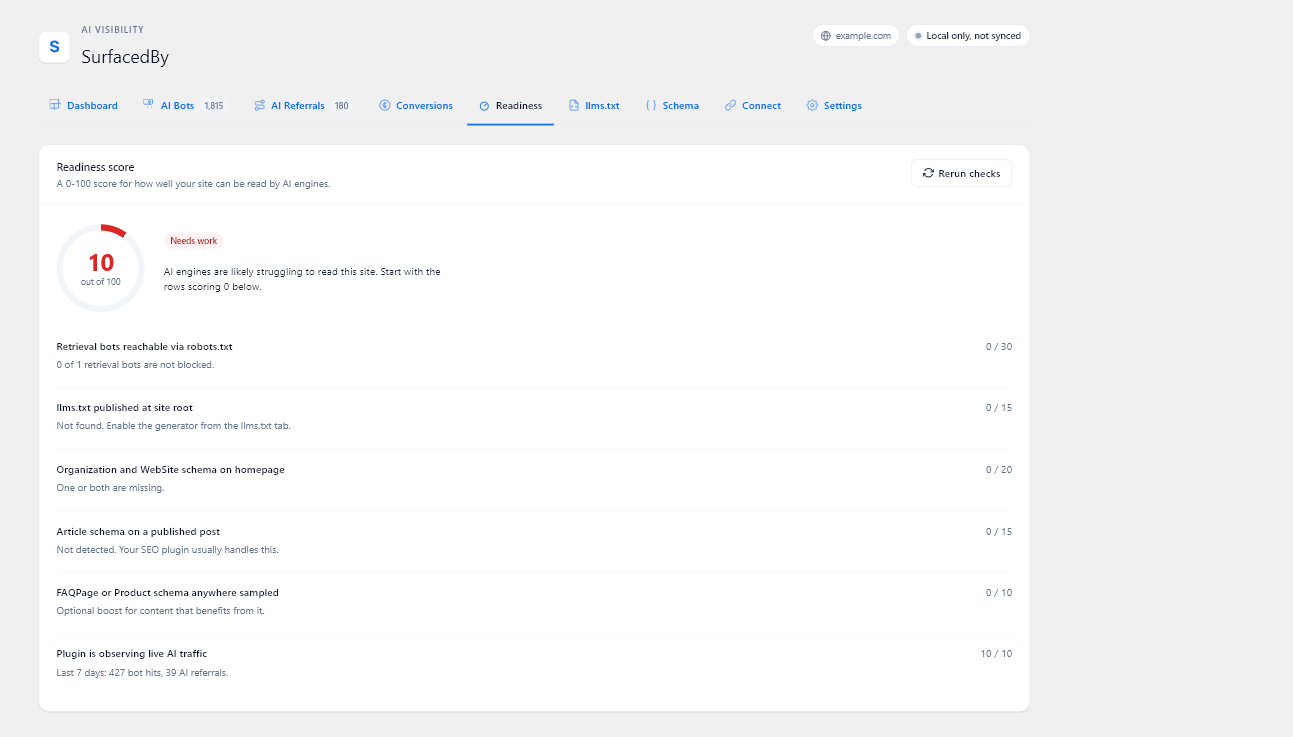Click the "AI engines are likely struggling" message
The width and height of the screenshot is (1293, 737).
point(302,279)
